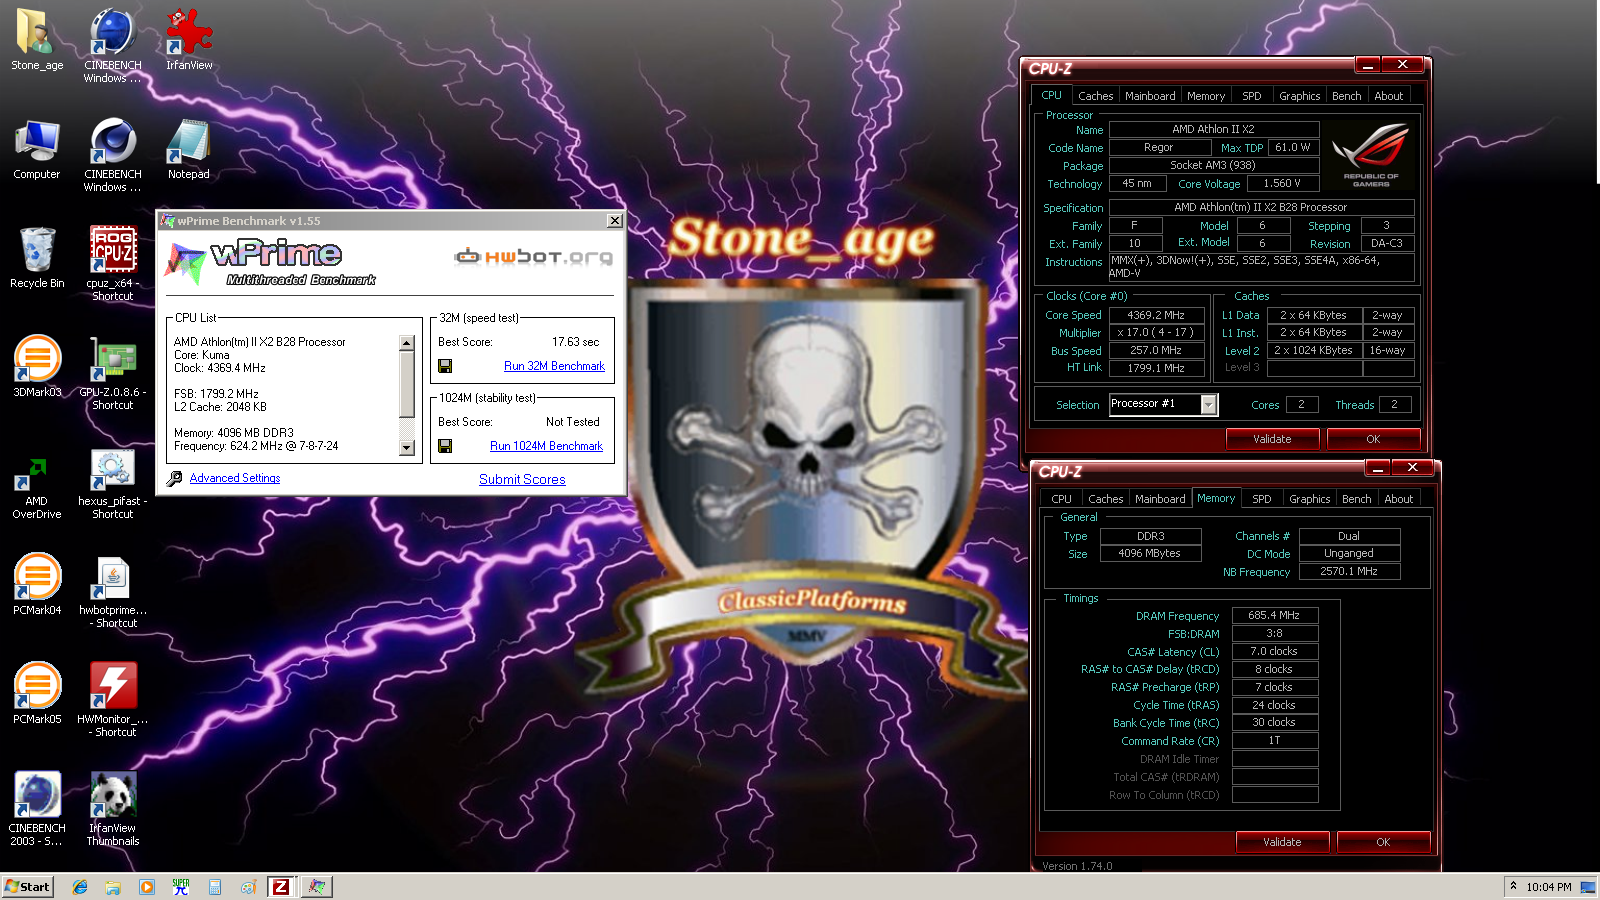Viewport: 1600px width, 900px height.
Task: Click the NB Frequency value 2570.1 MHz
Action: pos(1348,572)
